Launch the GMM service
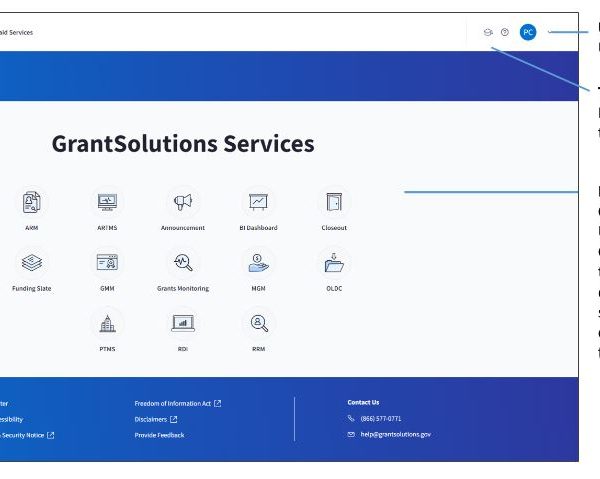Viewport: 600px width, 479px height. (x=106, y=264)
